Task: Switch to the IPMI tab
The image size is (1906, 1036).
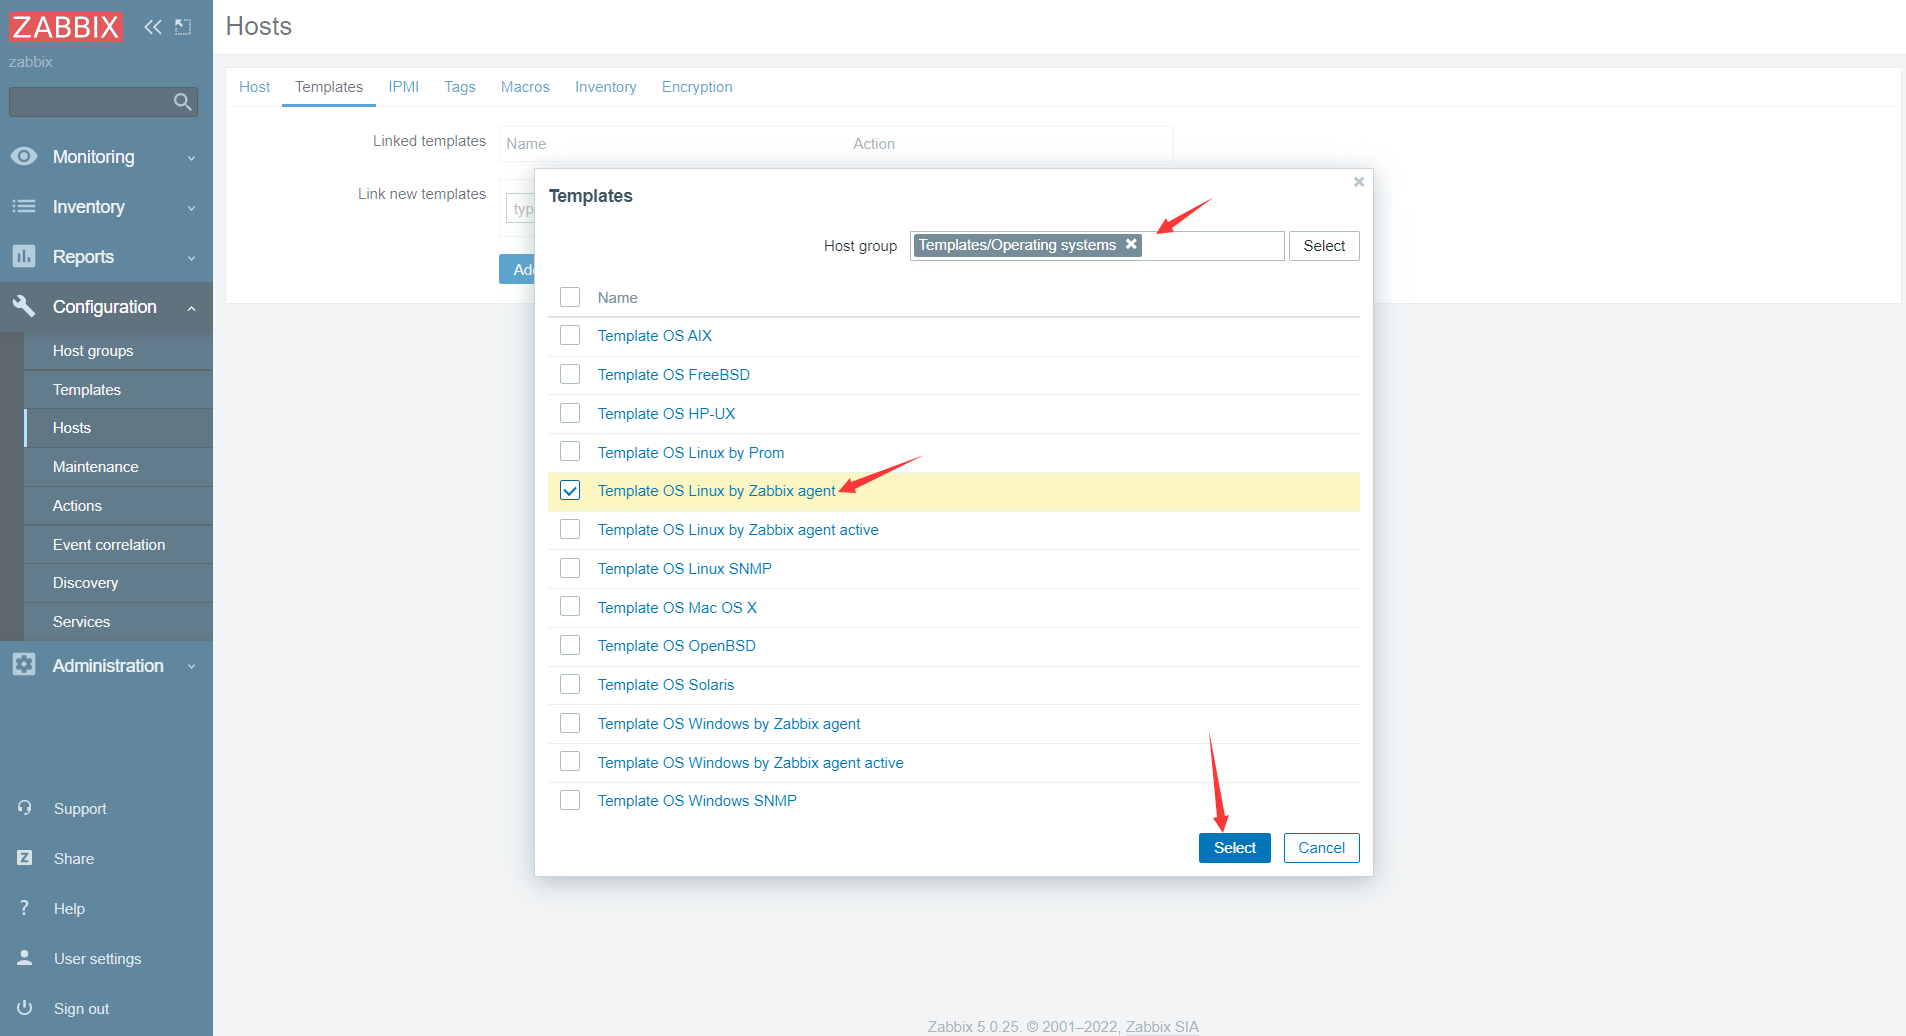Action: click(x=404, y=87)
